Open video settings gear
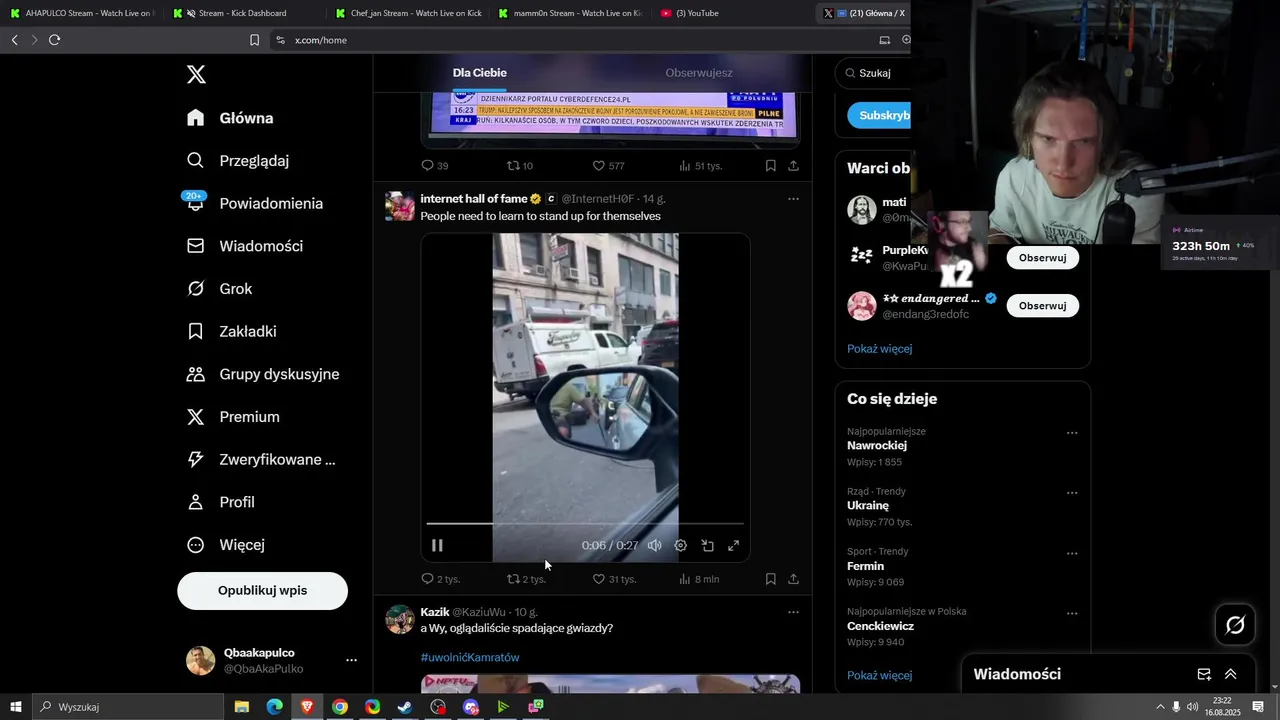 681,545
